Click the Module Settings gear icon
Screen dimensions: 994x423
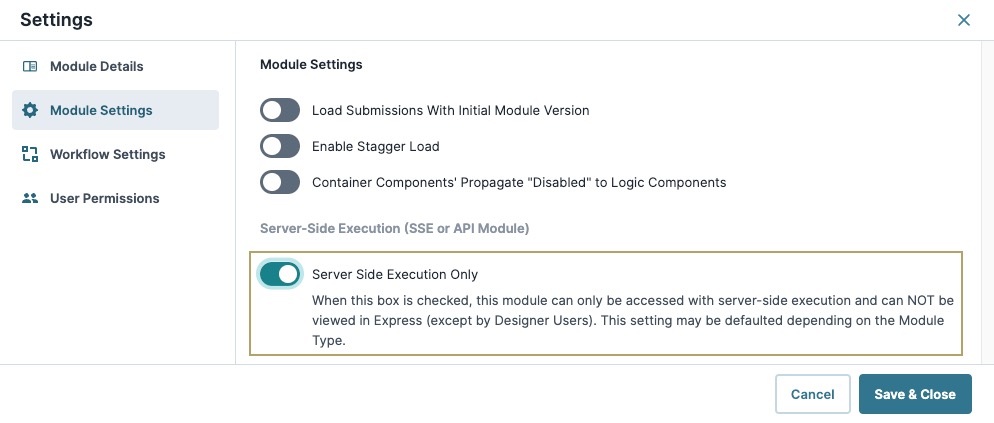coord(30,110)
